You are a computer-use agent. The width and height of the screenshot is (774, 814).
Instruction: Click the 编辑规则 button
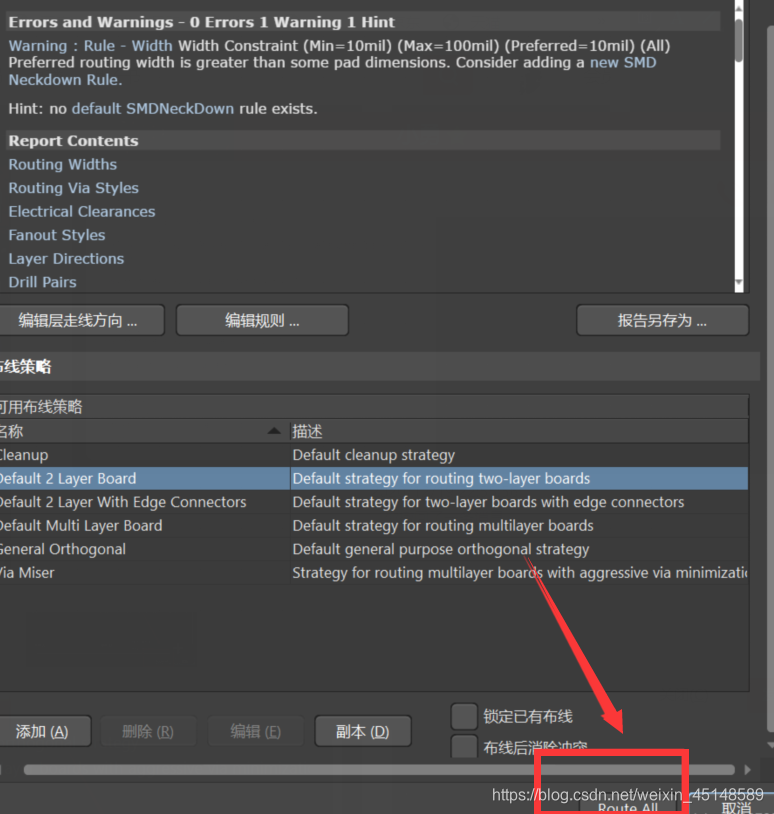pyautogui.click(x=262, y=321)
